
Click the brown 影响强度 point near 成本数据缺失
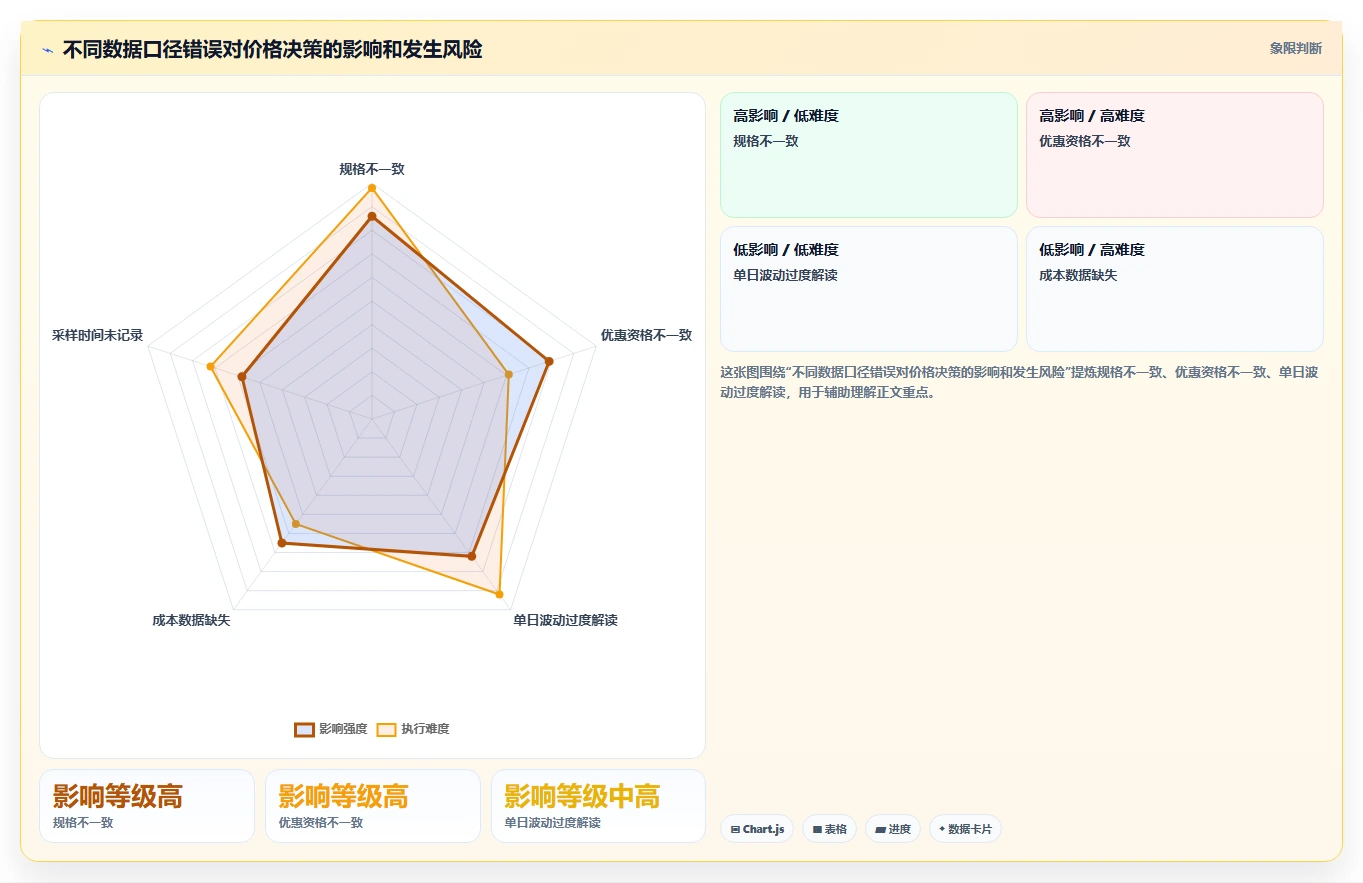pyautogui.click(x=282, y=543)
